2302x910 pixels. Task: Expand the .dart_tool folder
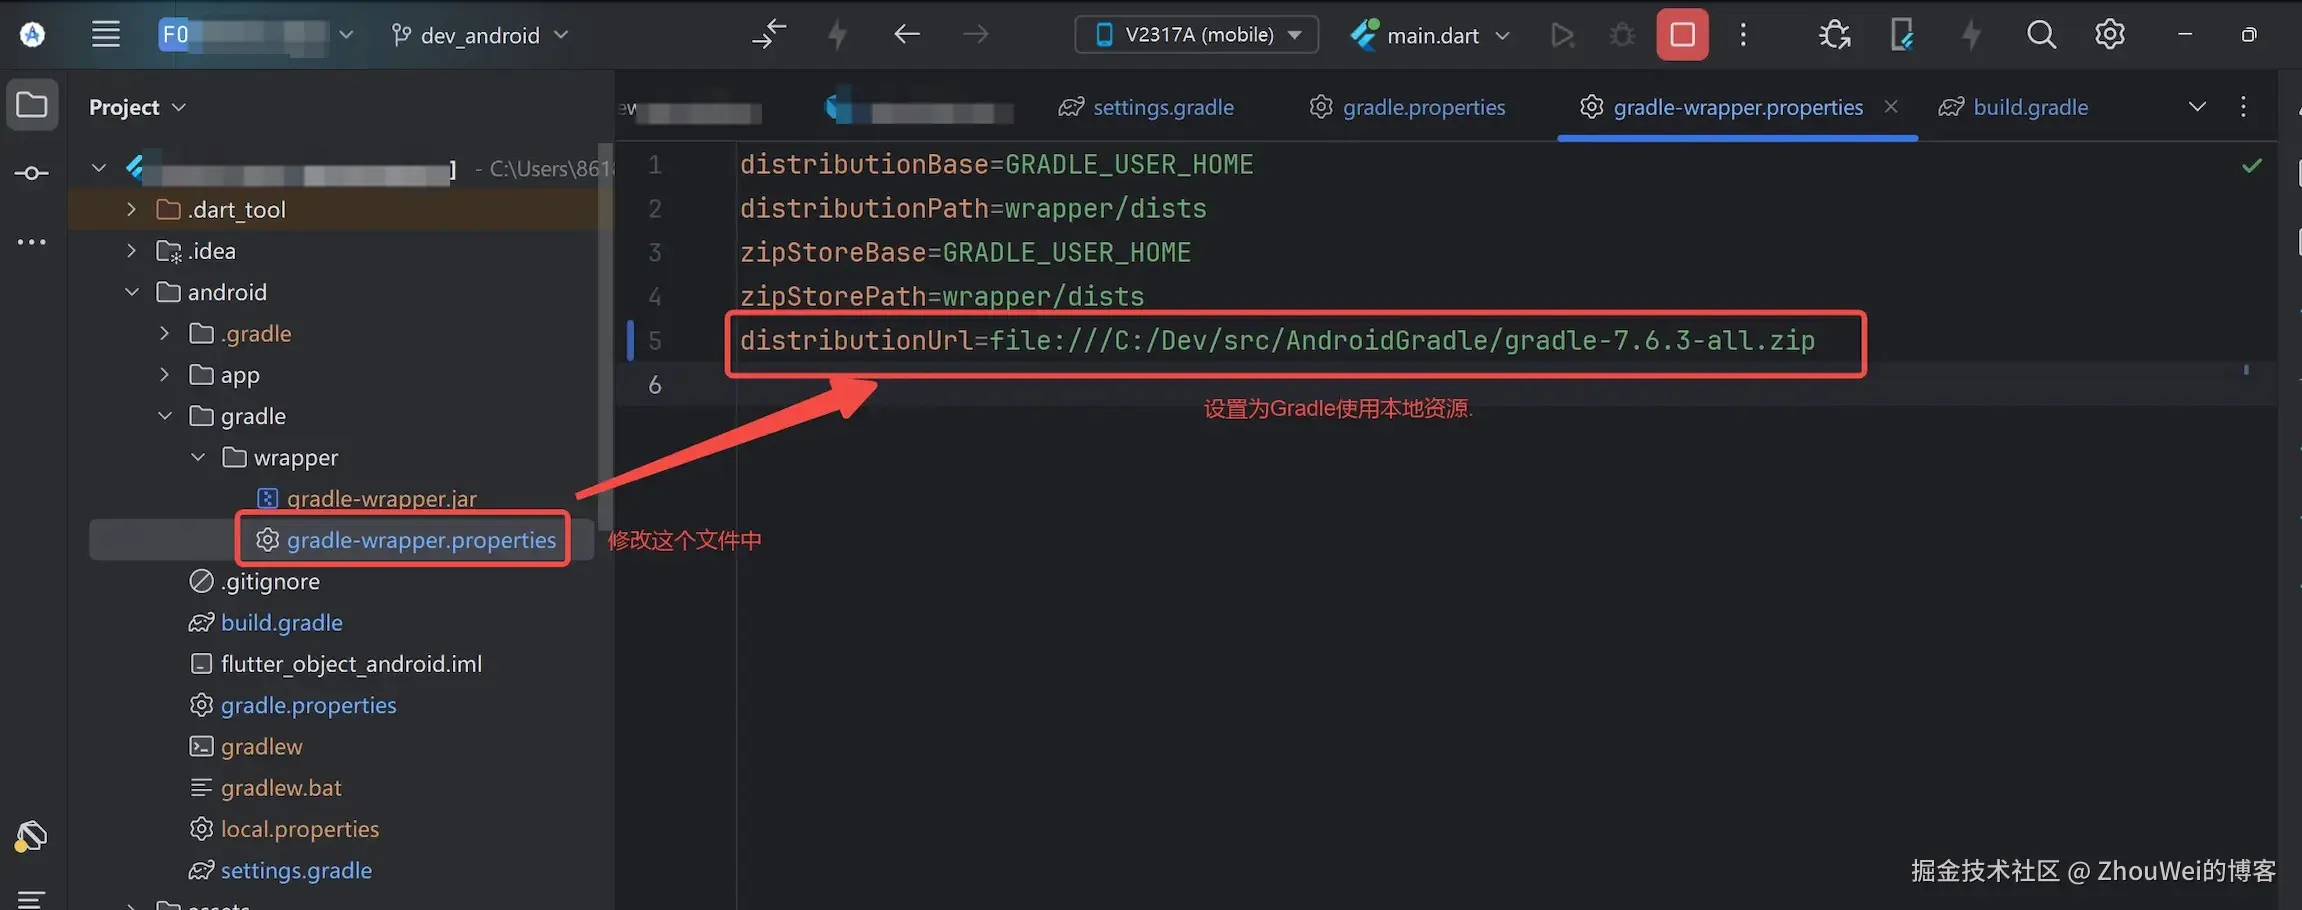[131, 209]
